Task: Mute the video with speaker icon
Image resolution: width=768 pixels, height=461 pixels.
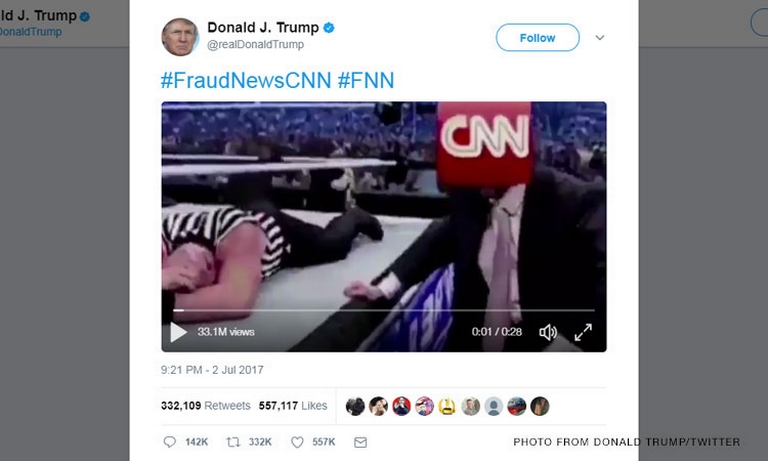Action: pos(548,332)
